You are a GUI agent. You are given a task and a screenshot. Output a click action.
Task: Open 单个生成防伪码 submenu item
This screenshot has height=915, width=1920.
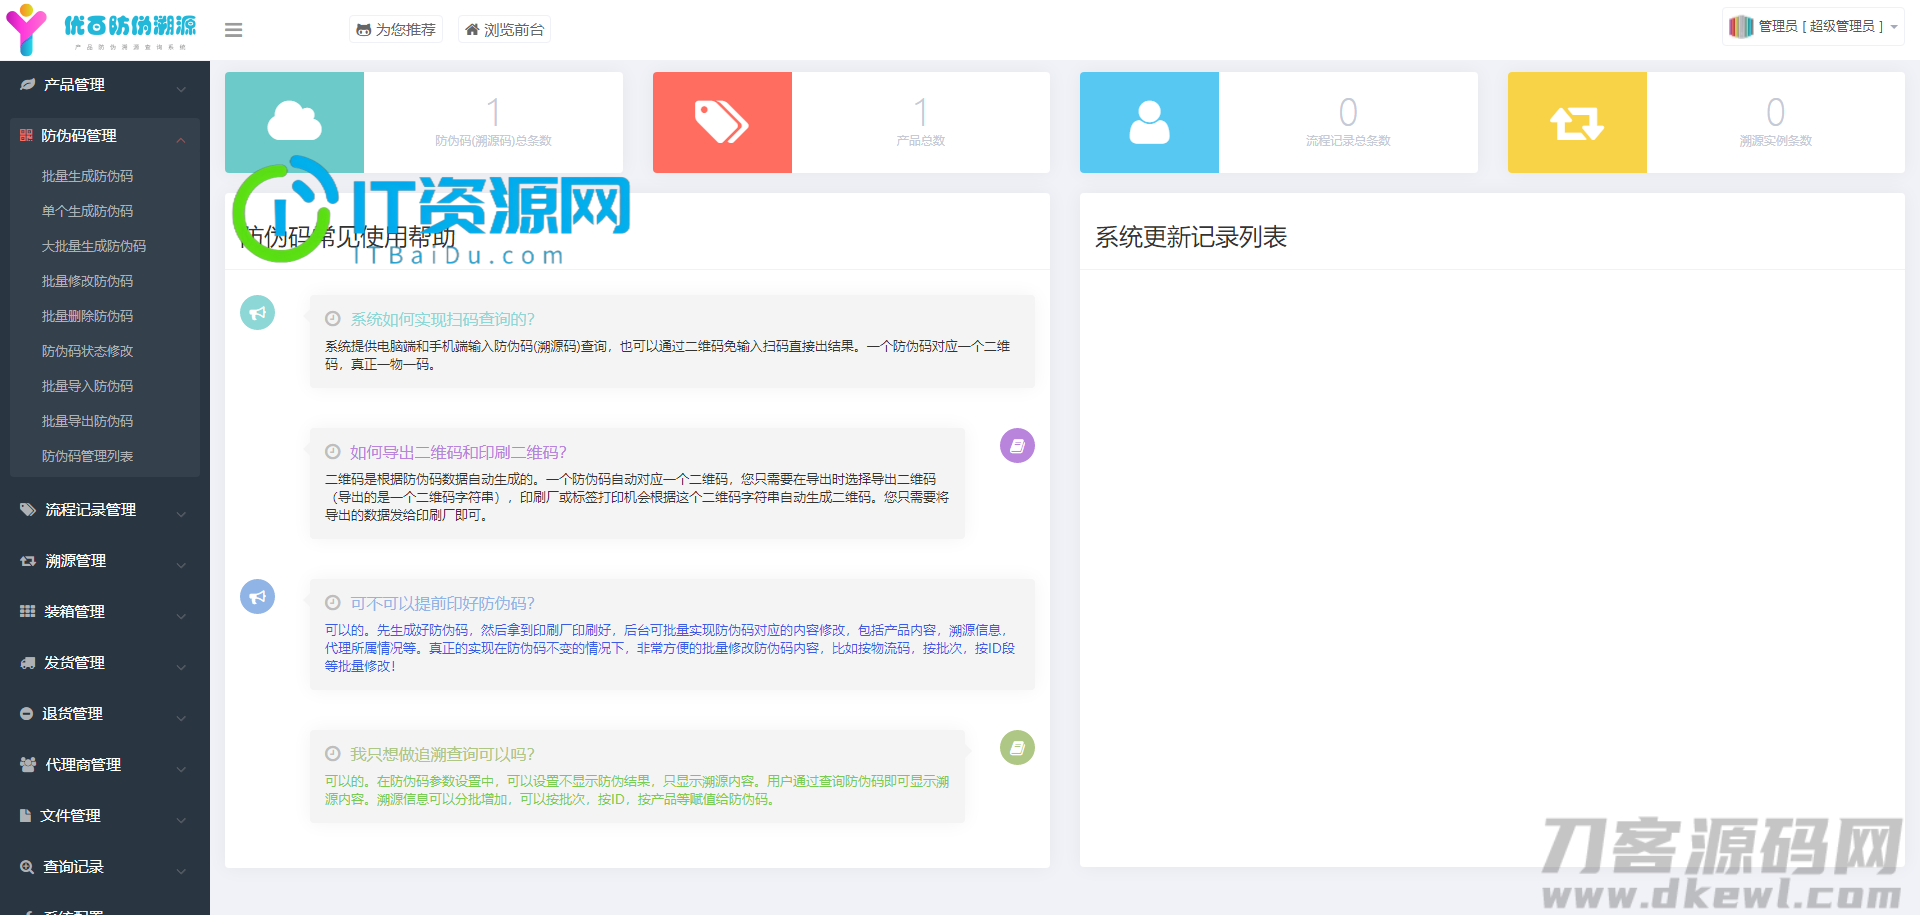(x=87, y=211)
